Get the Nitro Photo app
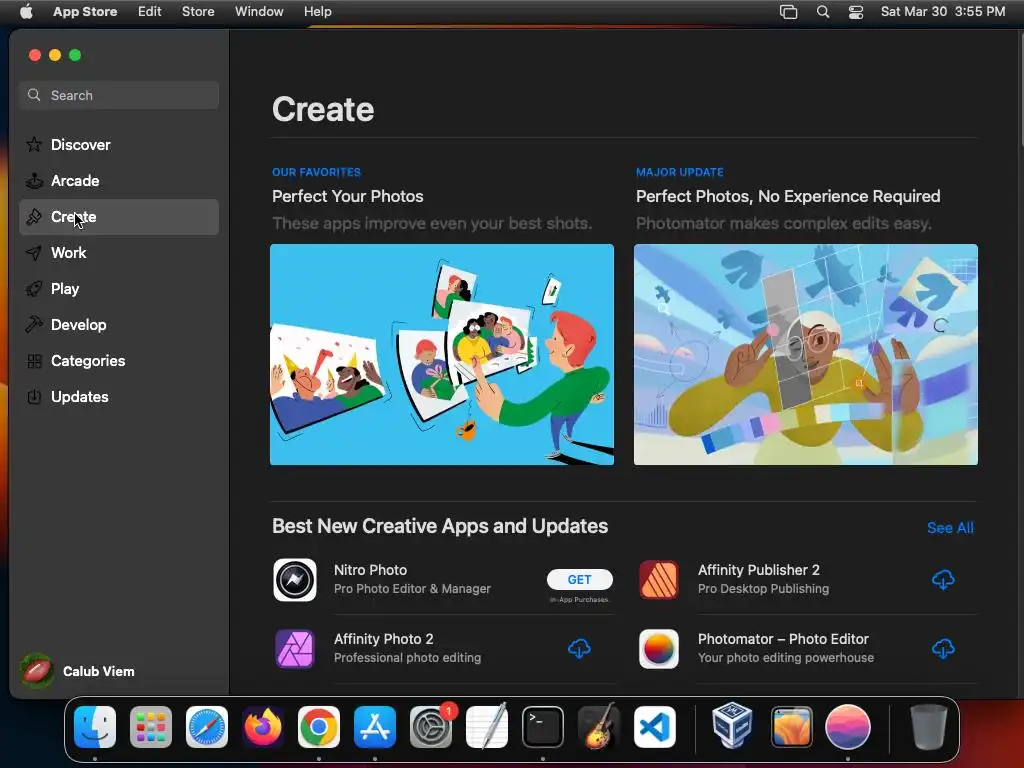 tap(579, 579)
